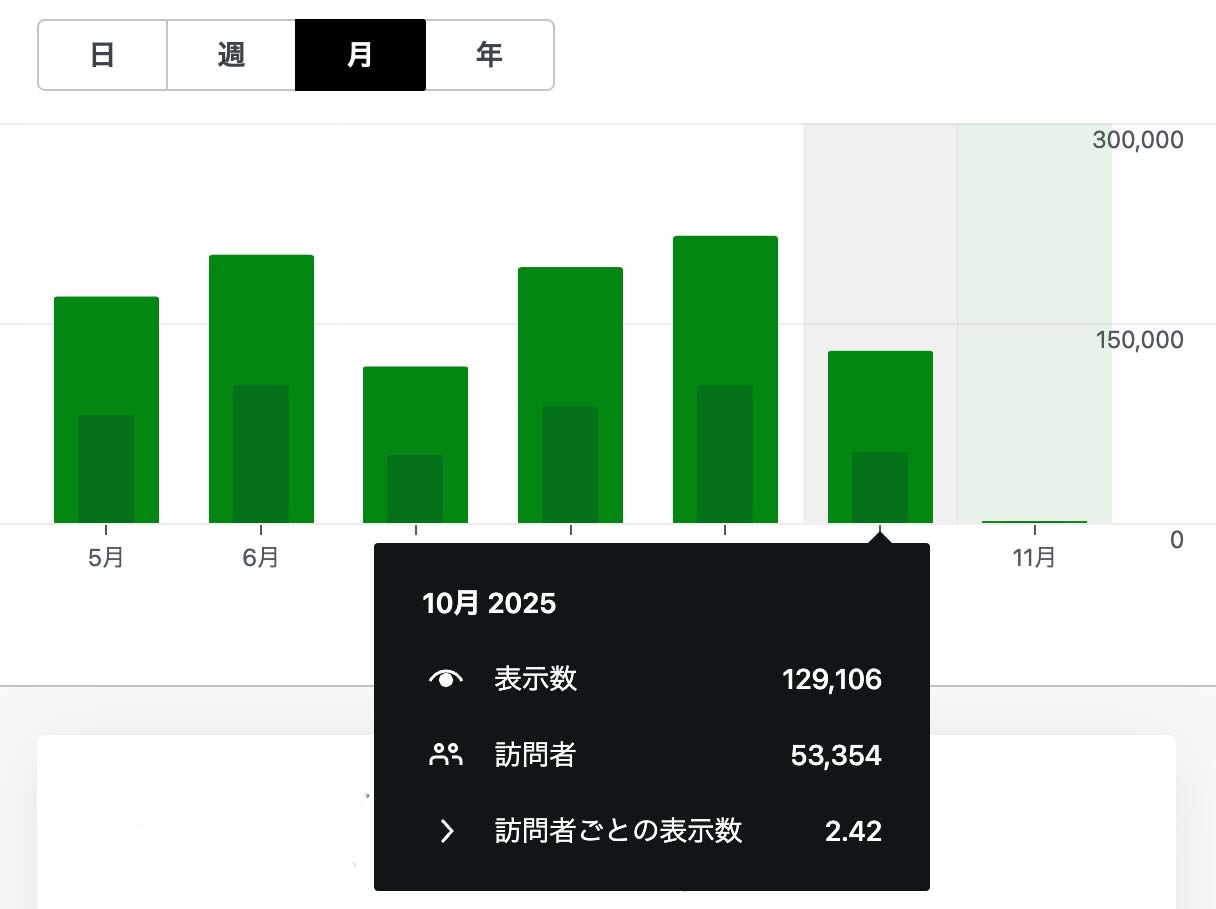1216x909 pixels.
Task: Switch to the 年 (year) view tab
Action: coord(489,55)
